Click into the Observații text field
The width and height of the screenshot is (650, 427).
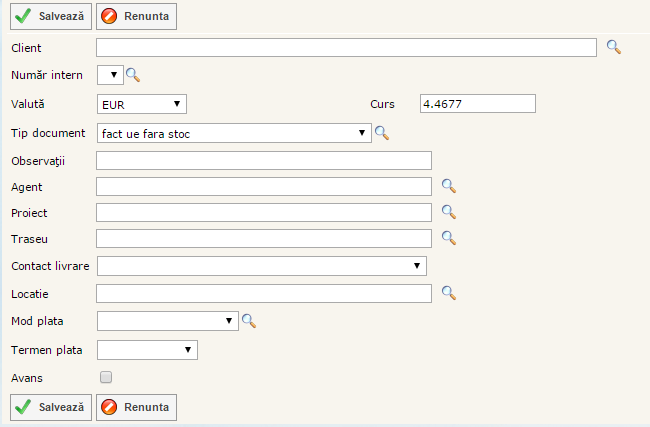[264, 160]
